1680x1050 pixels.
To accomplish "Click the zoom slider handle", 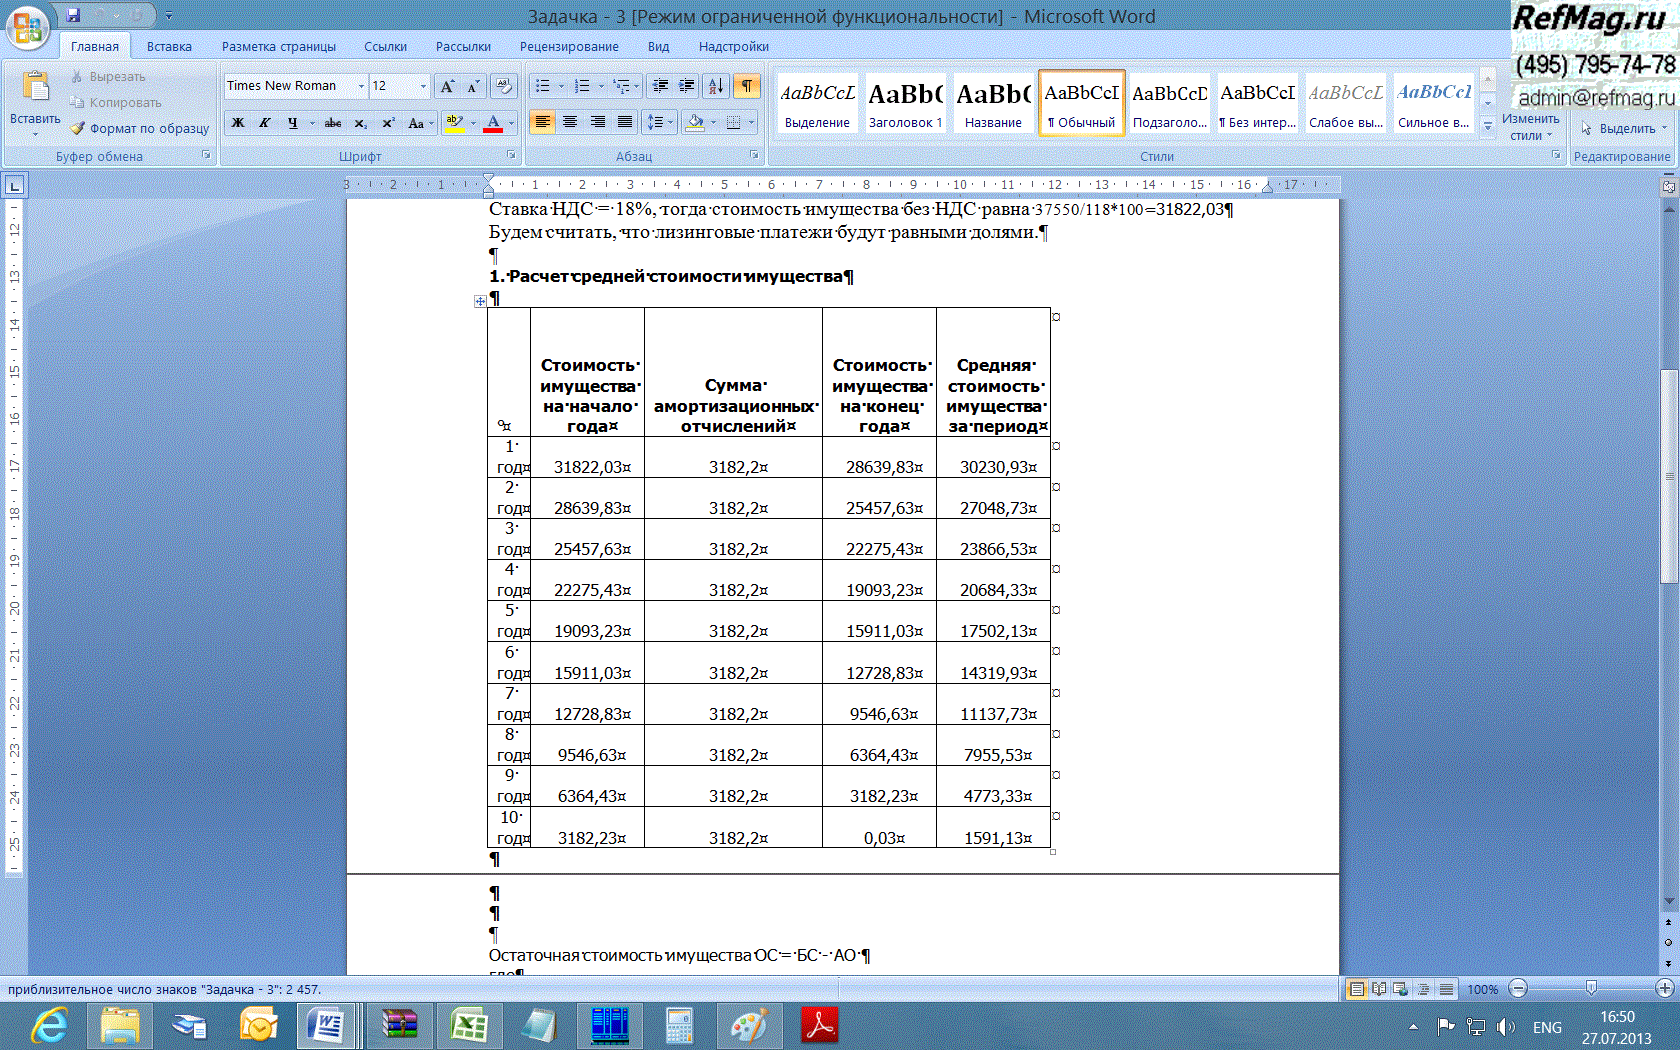I will click(x=1591, y=989).
